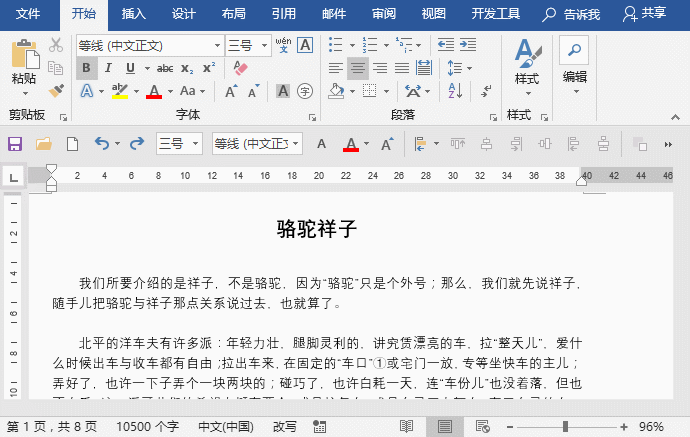Screen dimensions: 690x437
Task: Click the zoom slider in status bar
Action: click(x=565, y=426)
